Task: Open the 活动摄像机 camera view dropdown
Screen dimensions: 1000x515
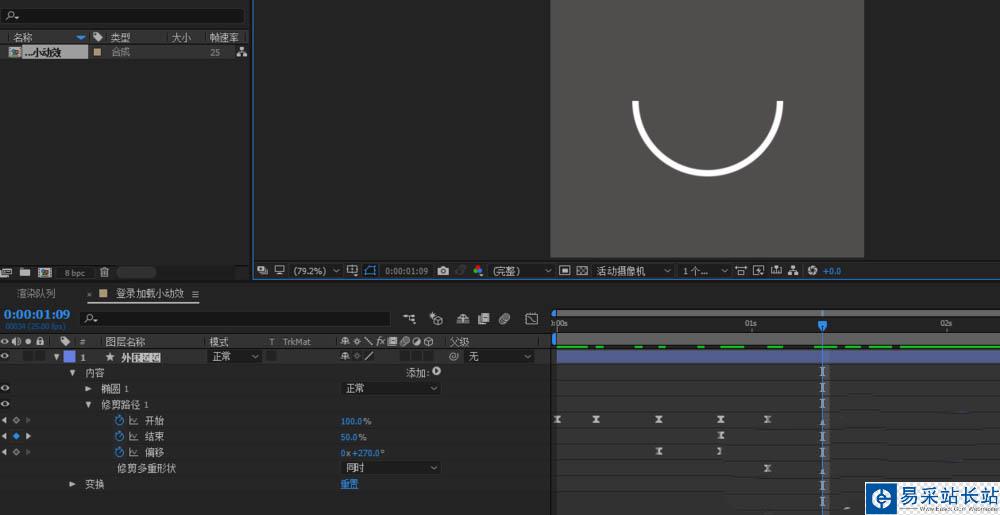Action: point(631,271)
